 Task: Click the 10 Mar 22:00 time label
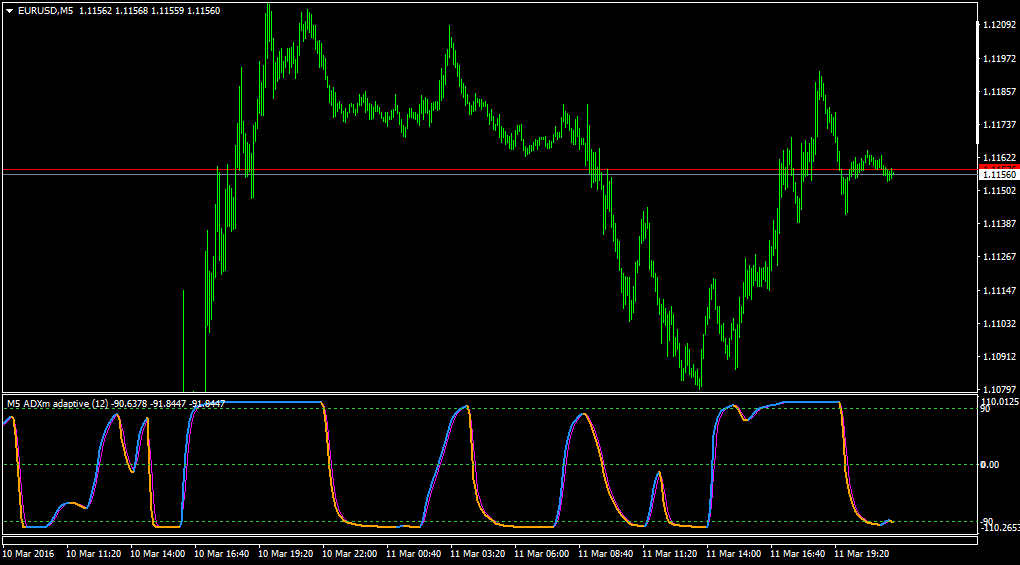point(349,554)
